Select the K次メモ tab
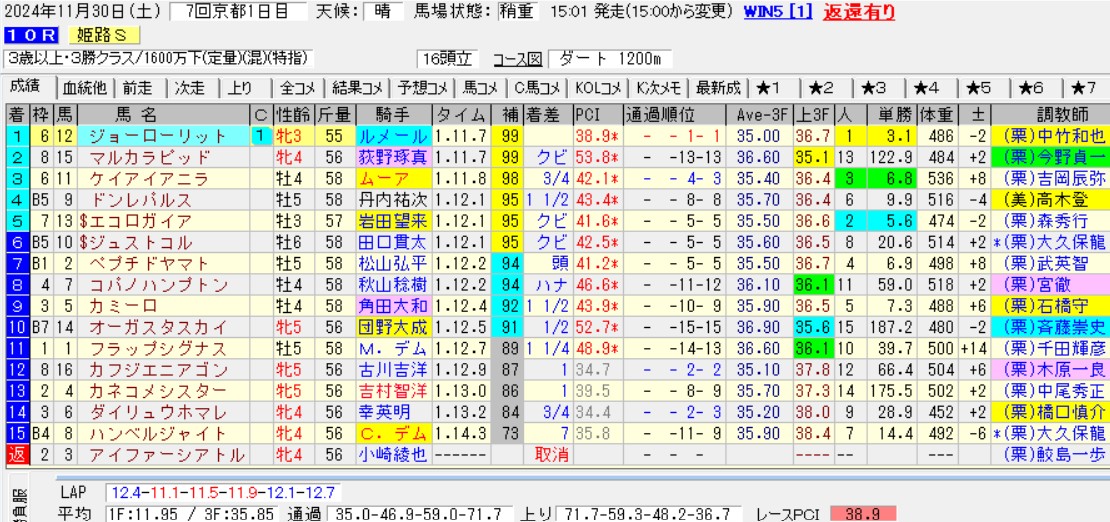Image resolution: width=1110 pixels, height=522 pixels. [658, 87]
